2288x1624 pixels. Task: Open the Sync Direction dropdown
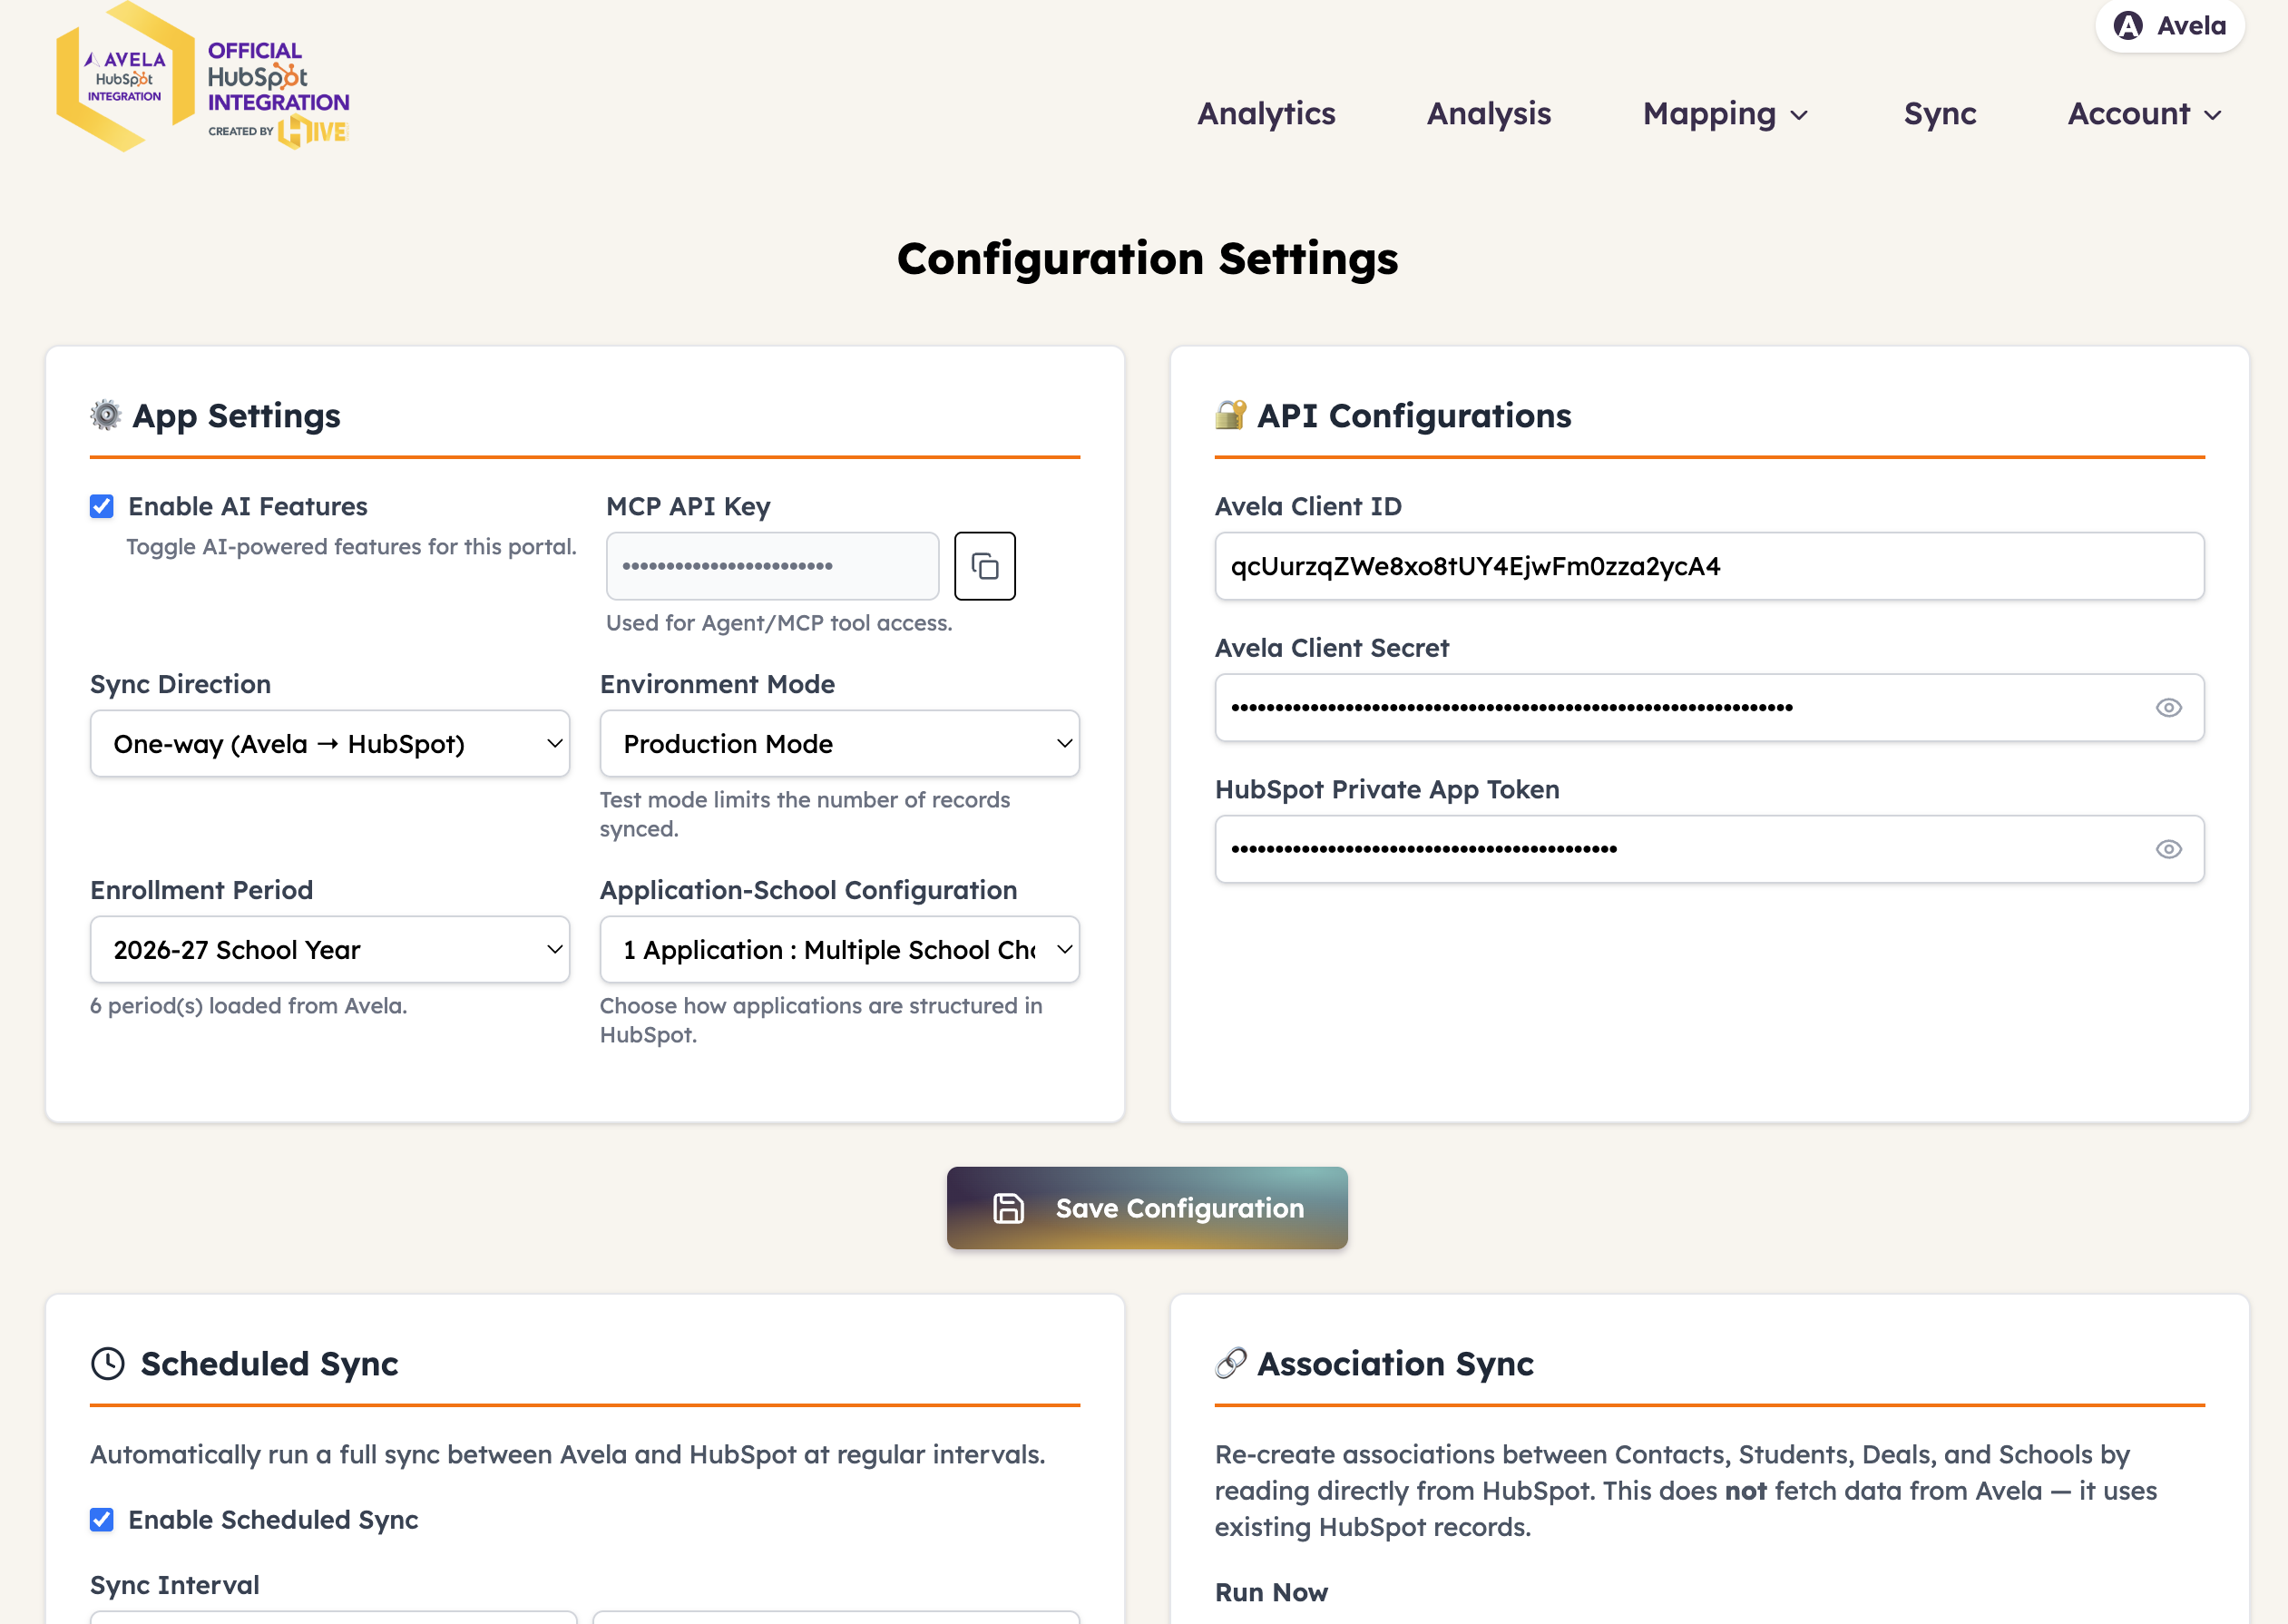(330, 744)
